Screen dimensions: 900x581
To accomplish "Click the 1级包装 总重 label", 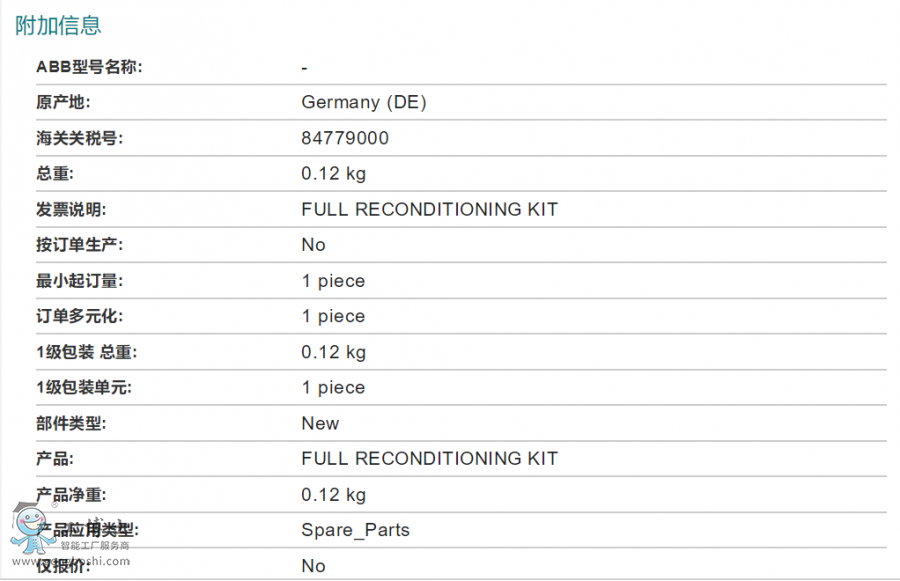I will 87,352.
